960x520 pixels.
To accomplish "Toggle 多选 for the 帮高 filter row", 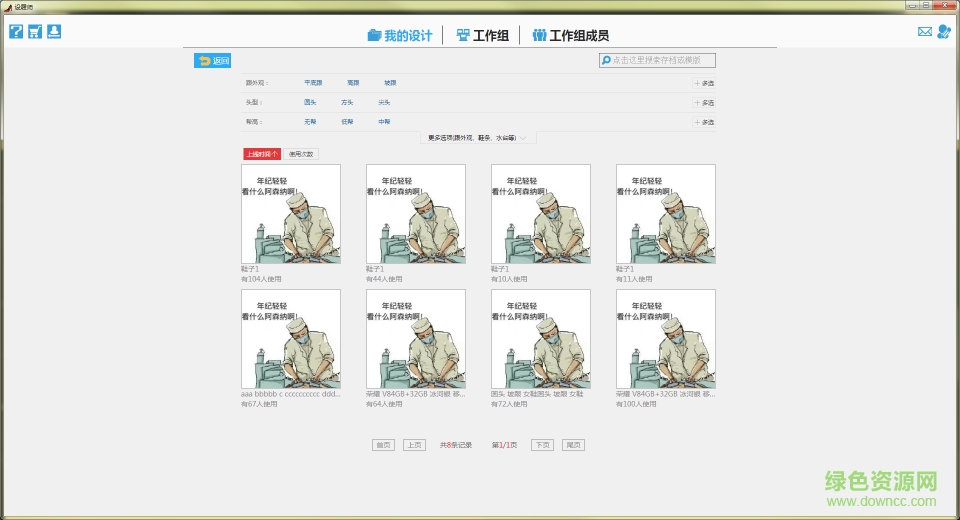I will pos(704,122).
